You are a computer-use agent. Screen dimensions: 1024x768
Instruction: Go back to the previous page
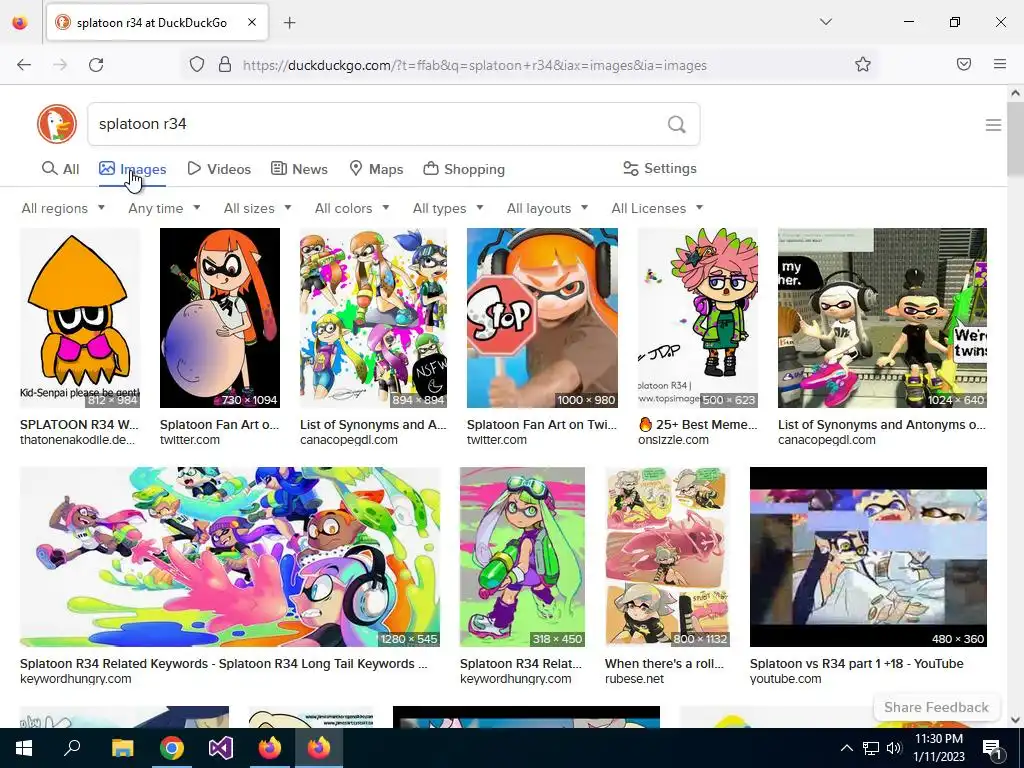24,65
